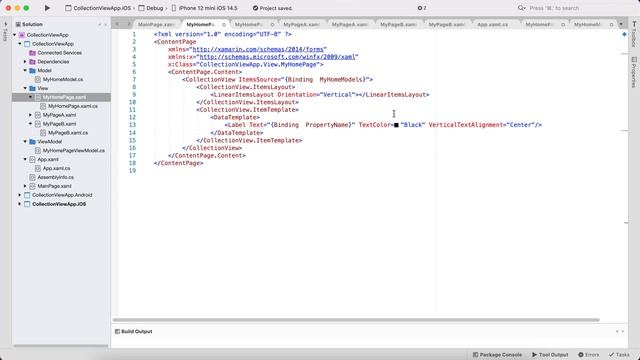Change the Debug build configuration

click(151, 8)
